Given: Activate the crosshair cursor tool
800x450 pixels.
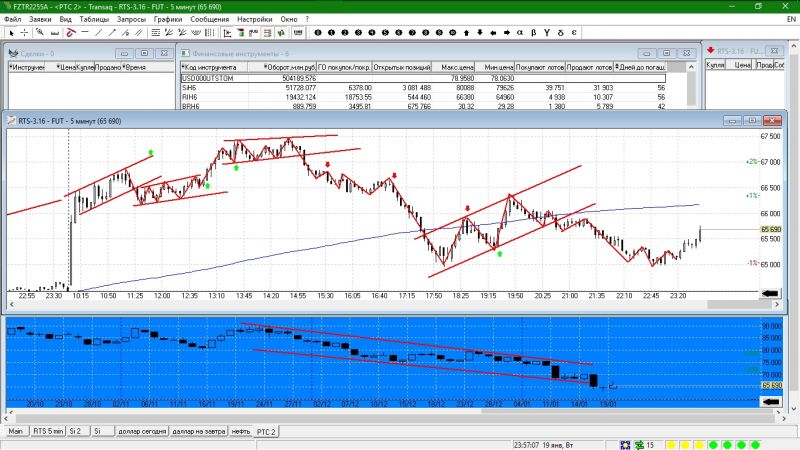Looking at the screenshot, I should click(x=24, y=33).
